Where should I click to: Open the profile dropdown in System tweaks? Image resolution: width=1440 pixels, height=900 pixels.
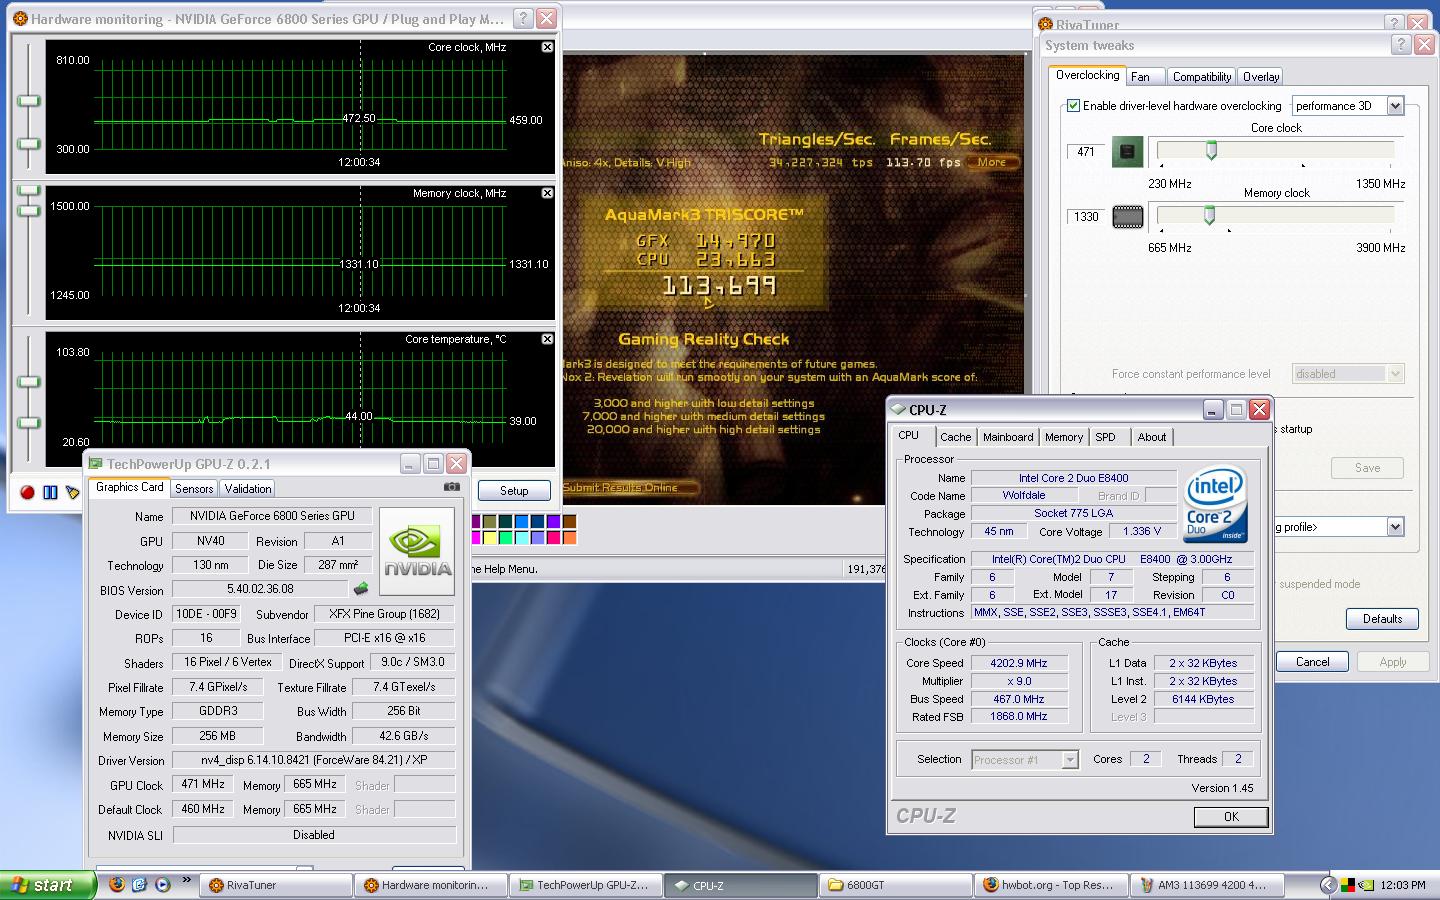point(1396,526)
